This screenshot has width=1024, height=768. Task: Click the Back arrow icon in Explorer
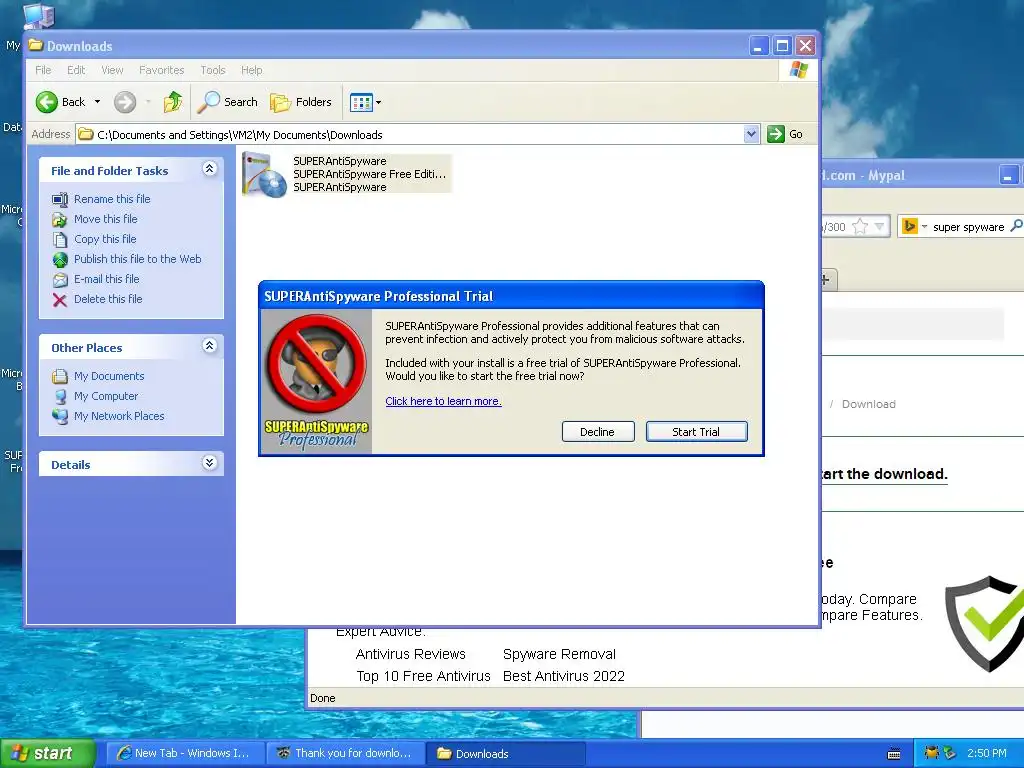[x=47, y=102]
